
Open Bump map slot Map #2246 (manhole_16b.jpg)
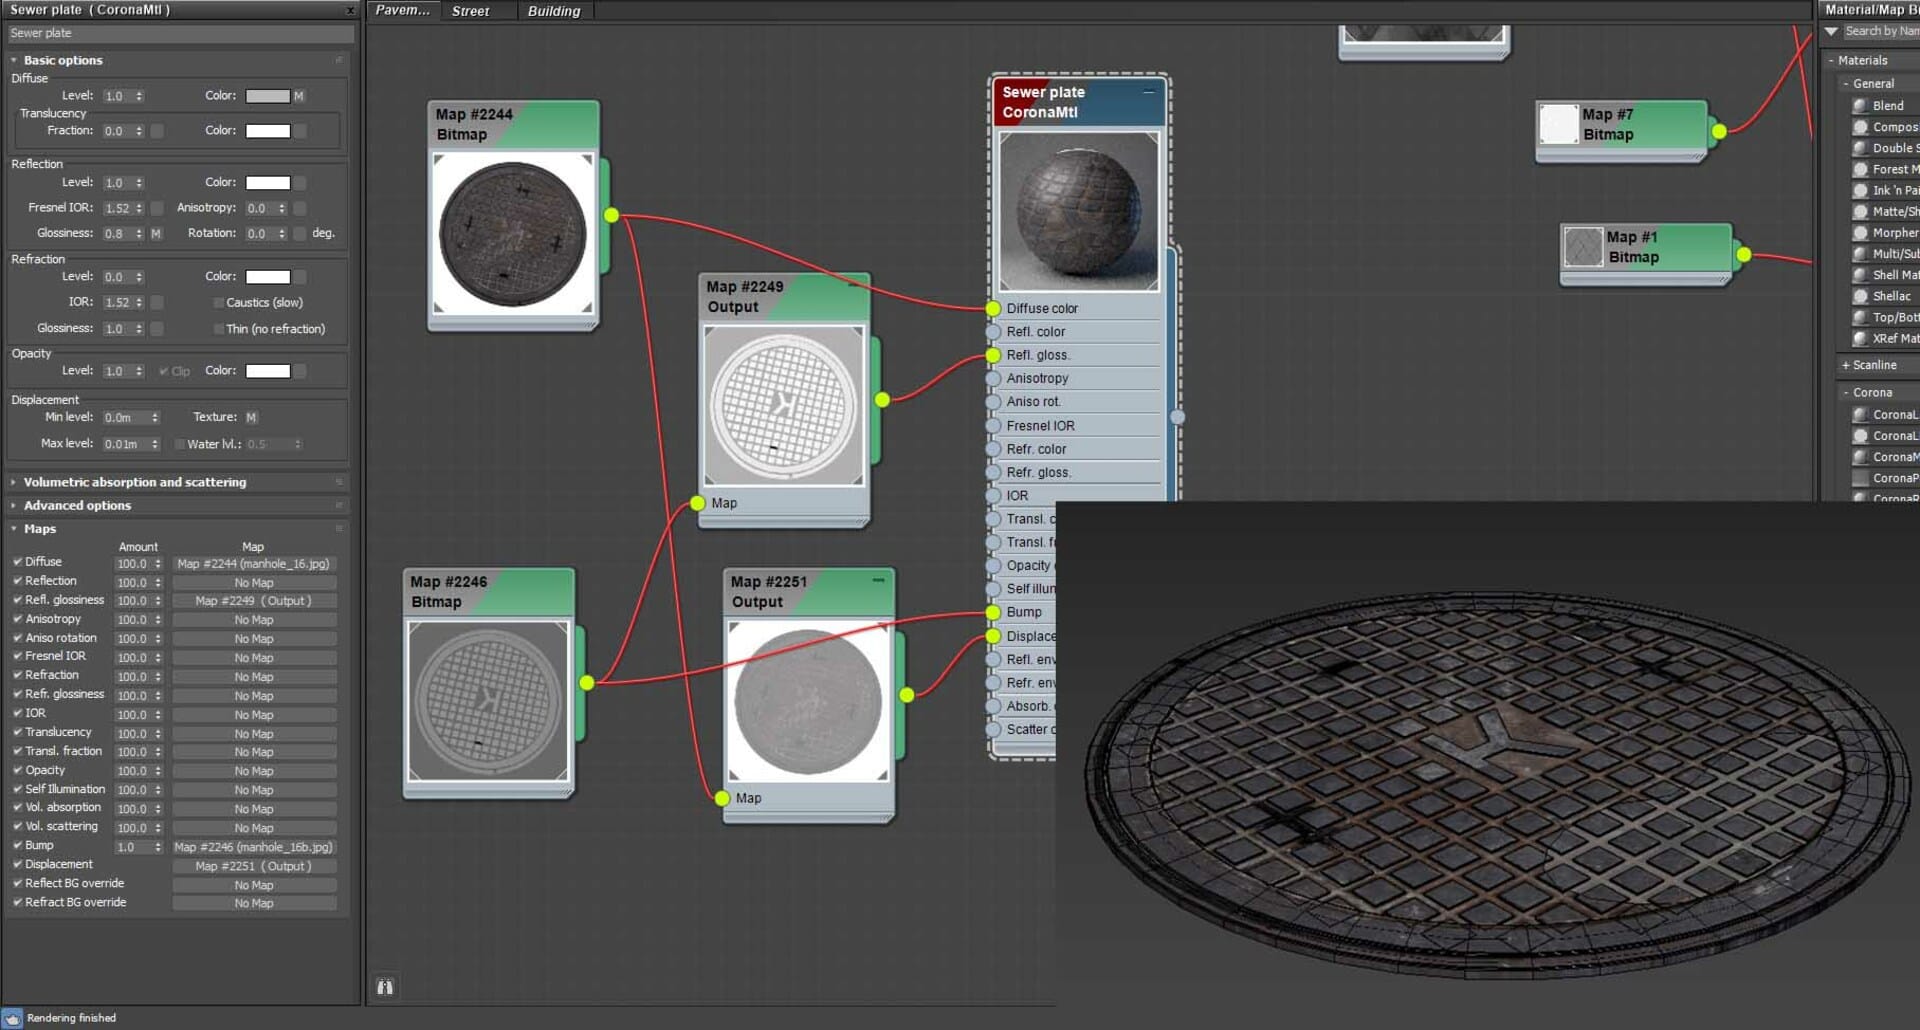coord(254,847)
